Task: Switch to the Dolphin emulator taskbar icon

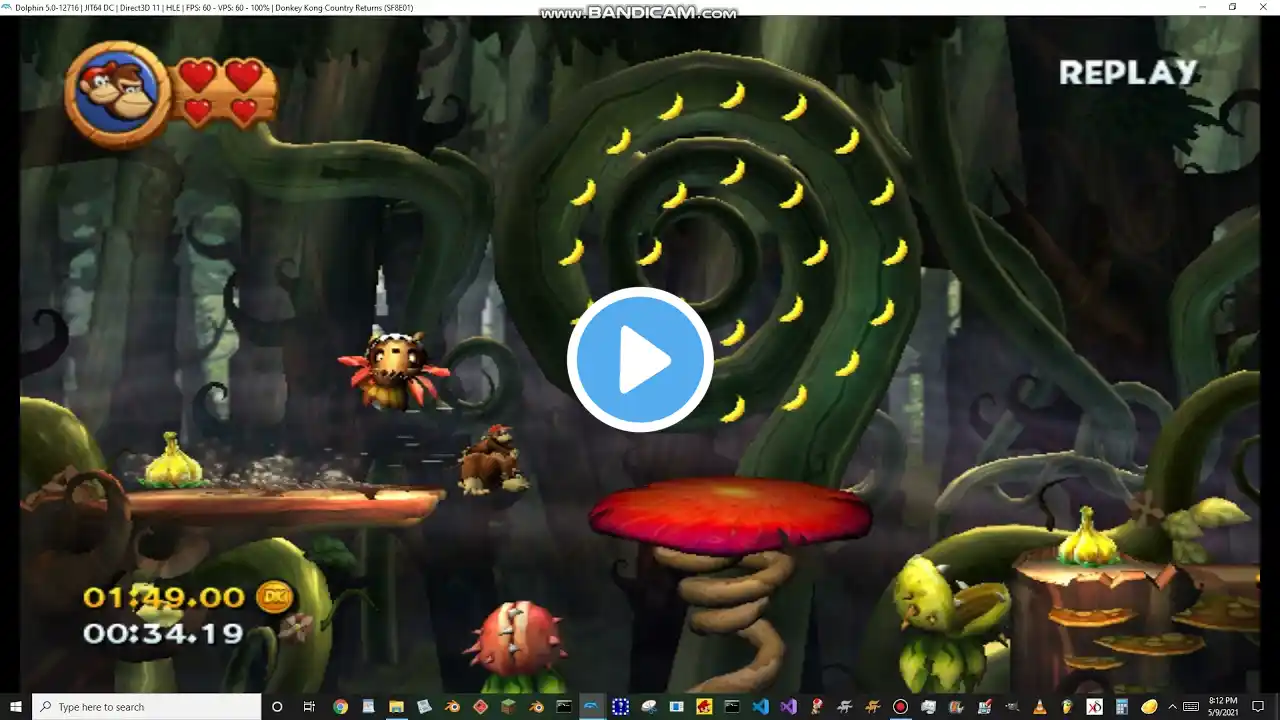Action: point(592,707)
